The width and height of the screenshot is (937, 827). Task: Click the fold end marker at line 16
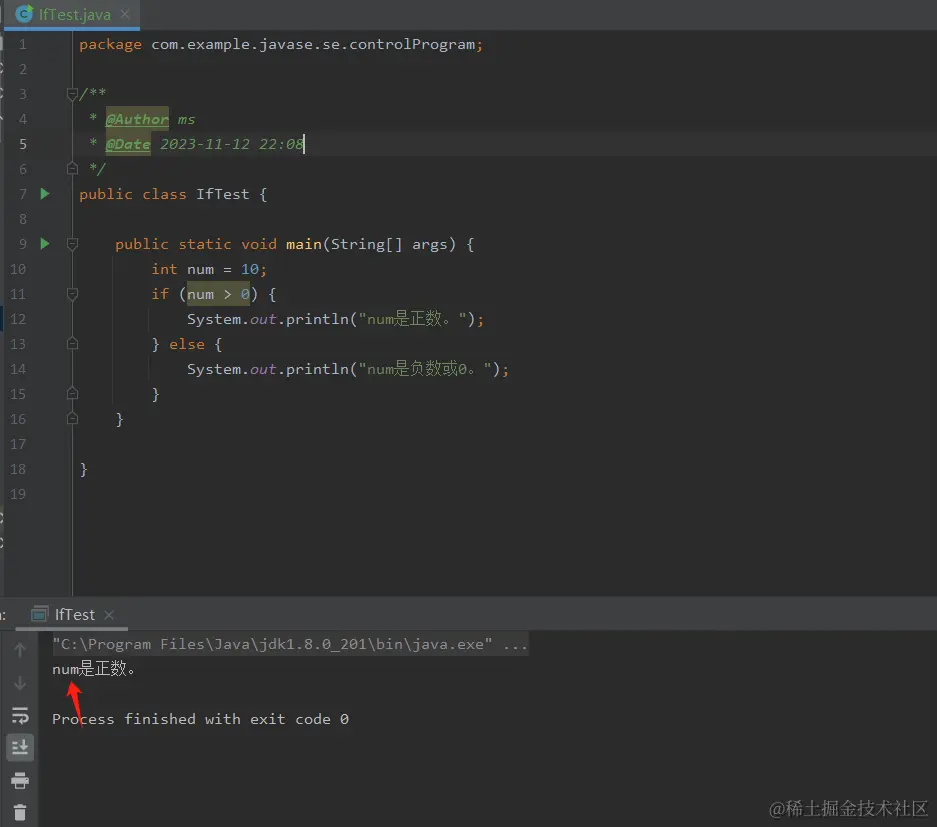point(72,419)
